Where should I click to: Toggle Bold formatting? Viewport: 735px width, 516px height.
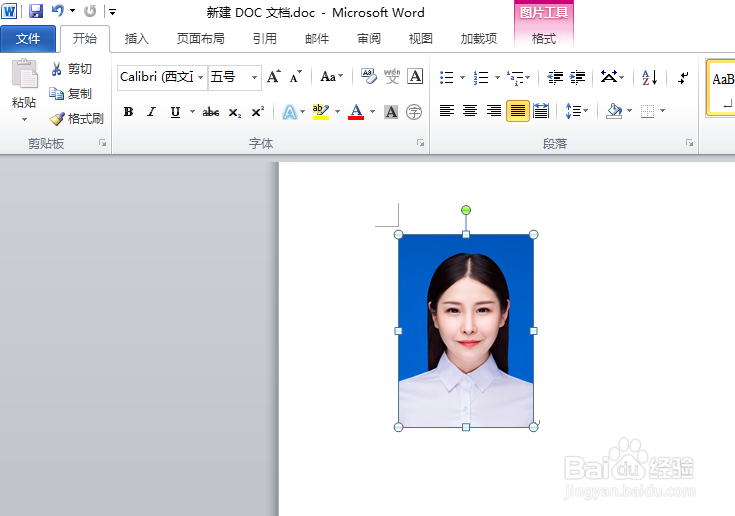click(x=128, y=112)
